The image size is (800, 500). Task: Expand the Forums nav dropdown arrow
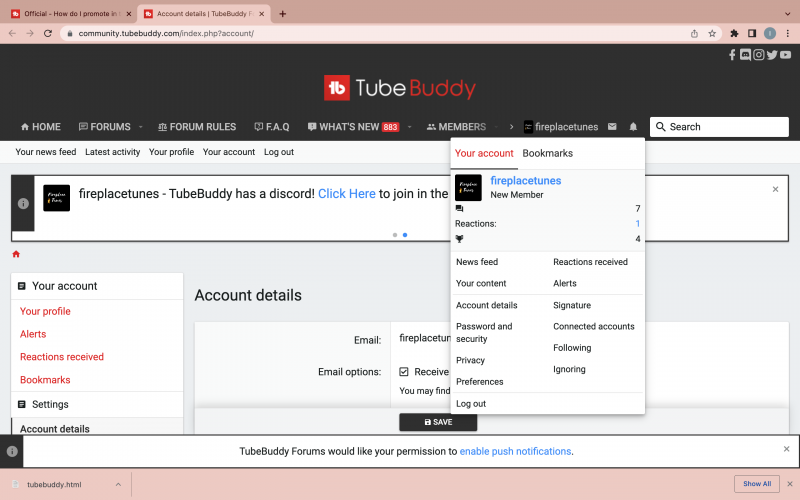(x=140, y=127)
